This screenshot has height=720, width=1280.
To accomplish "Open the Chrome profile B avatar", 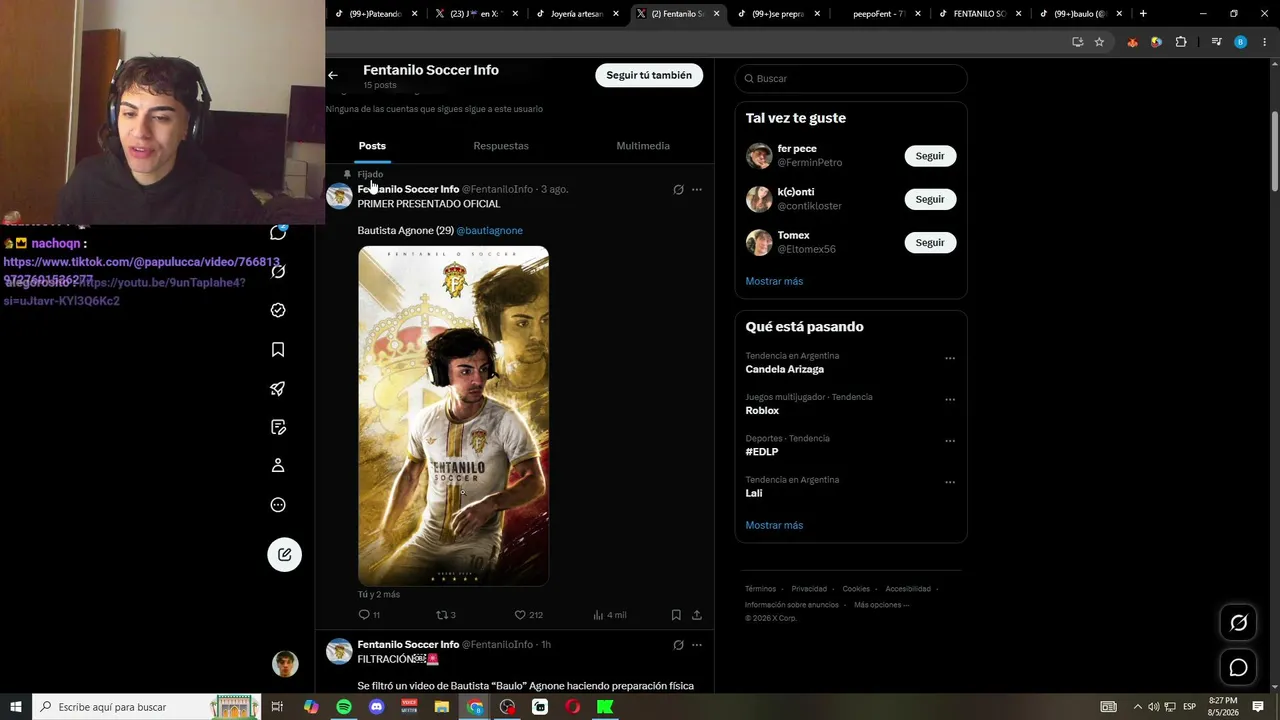I will pyautogui.click(x=1241, y=42).
